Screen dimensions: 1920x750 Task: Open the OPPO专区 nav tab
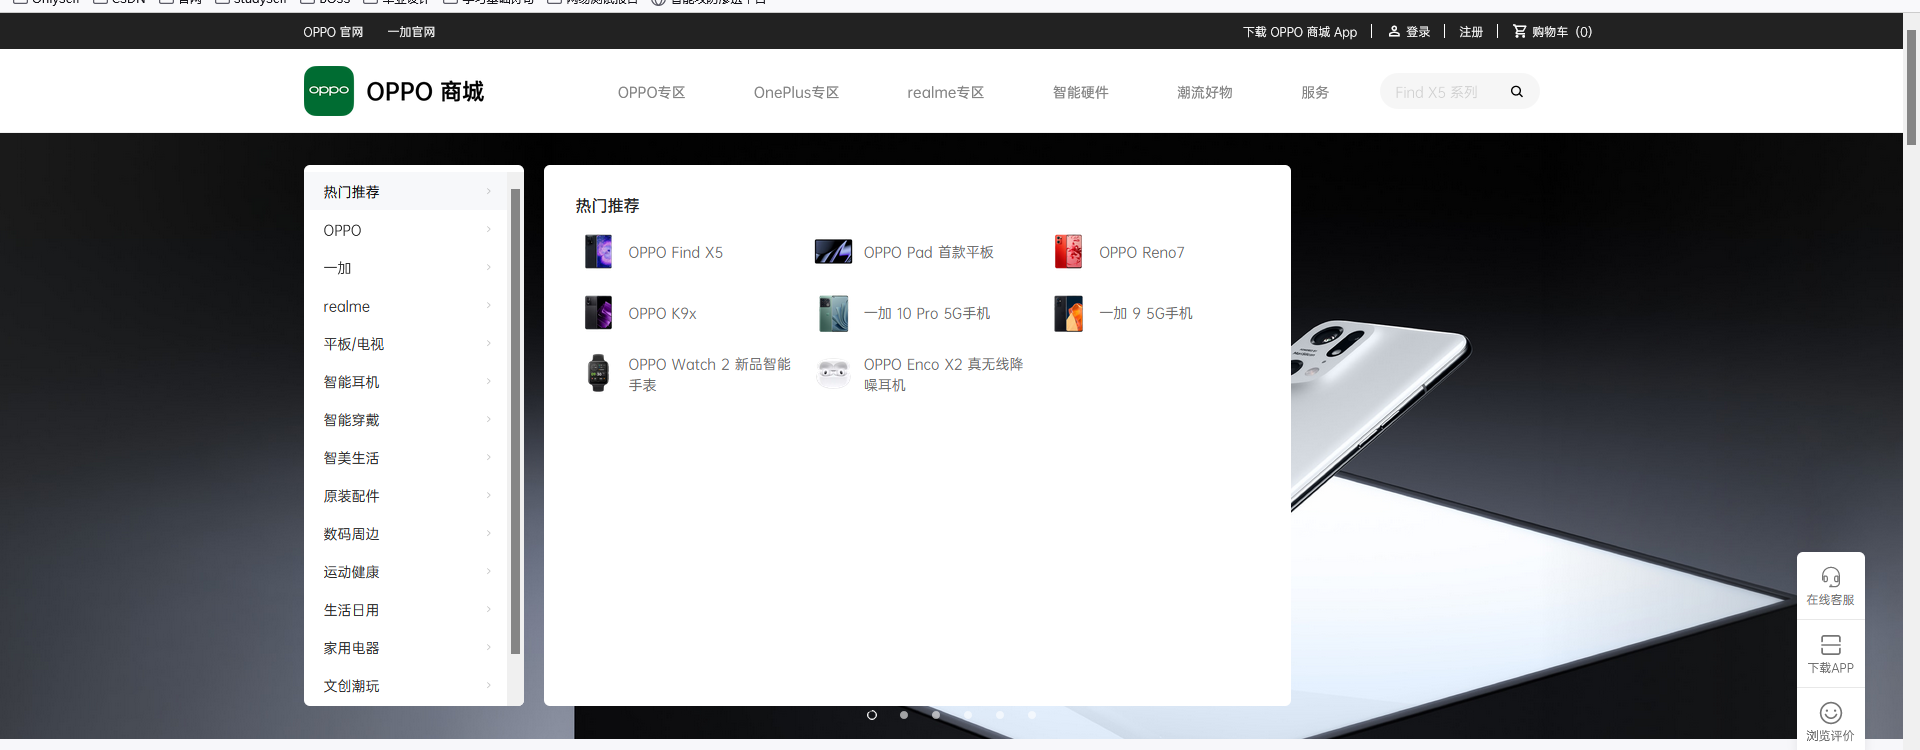point(651,92)
